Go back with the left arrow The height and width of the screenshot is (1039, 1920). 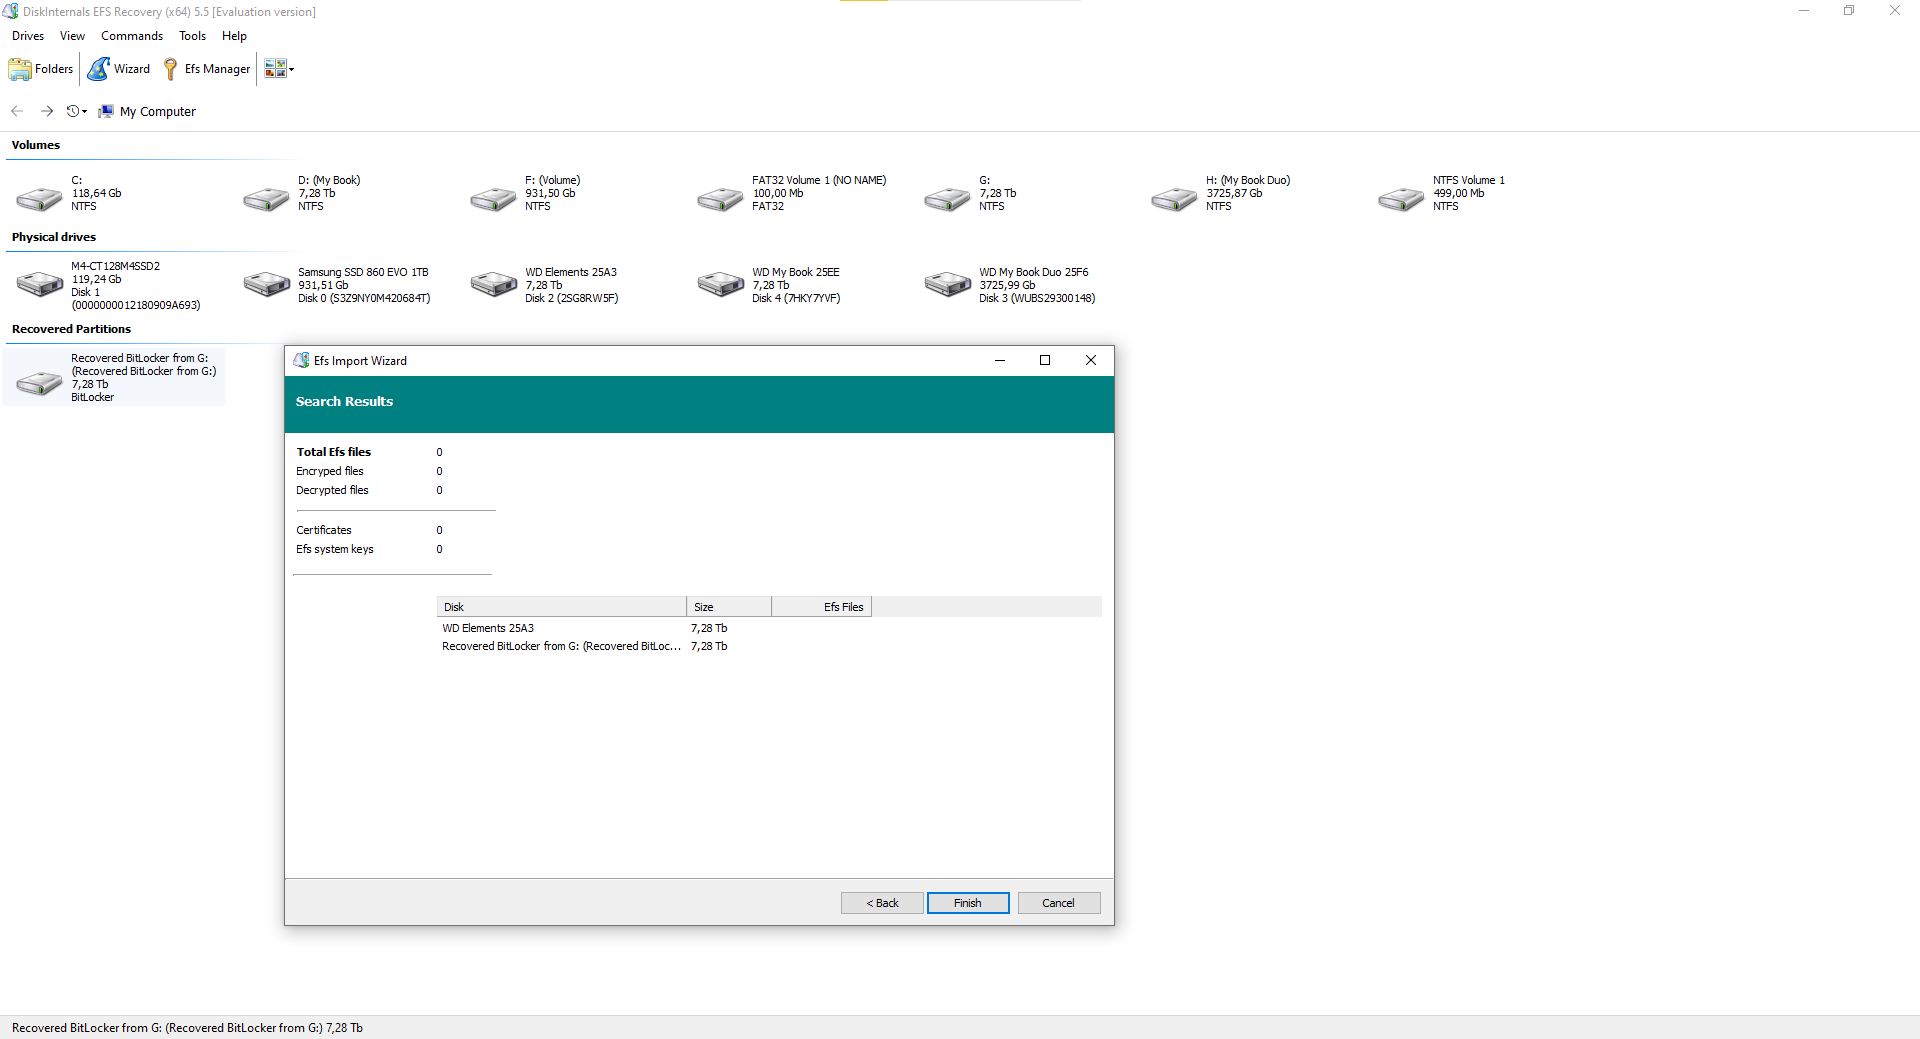(x=17, y=111)
